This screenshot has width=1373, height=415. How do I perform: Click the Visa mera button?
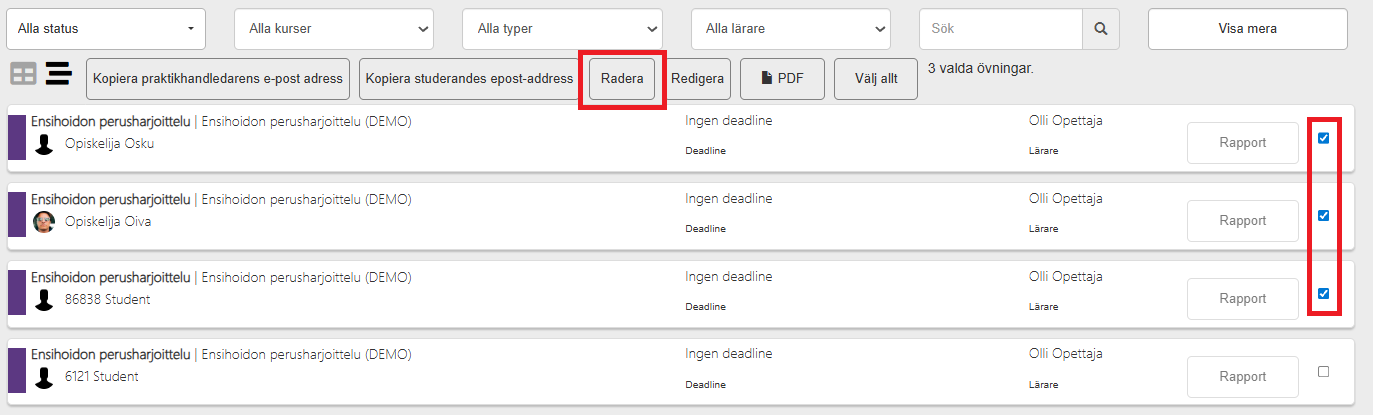(1248, 29)
